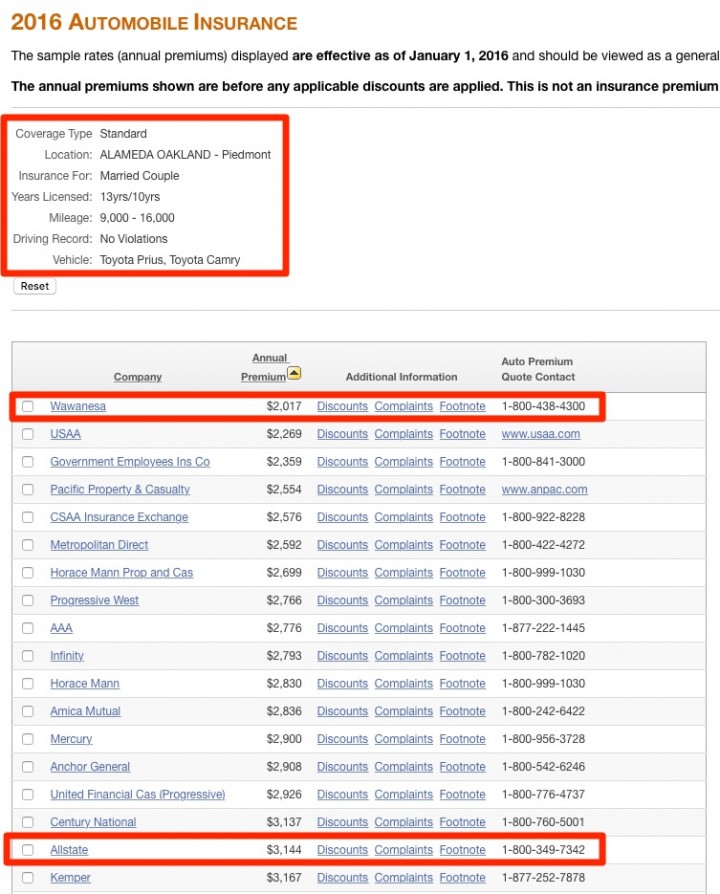Screen dimensions: 720x894
Task: Select the Allstate checkbox
Action: (28, 850)
